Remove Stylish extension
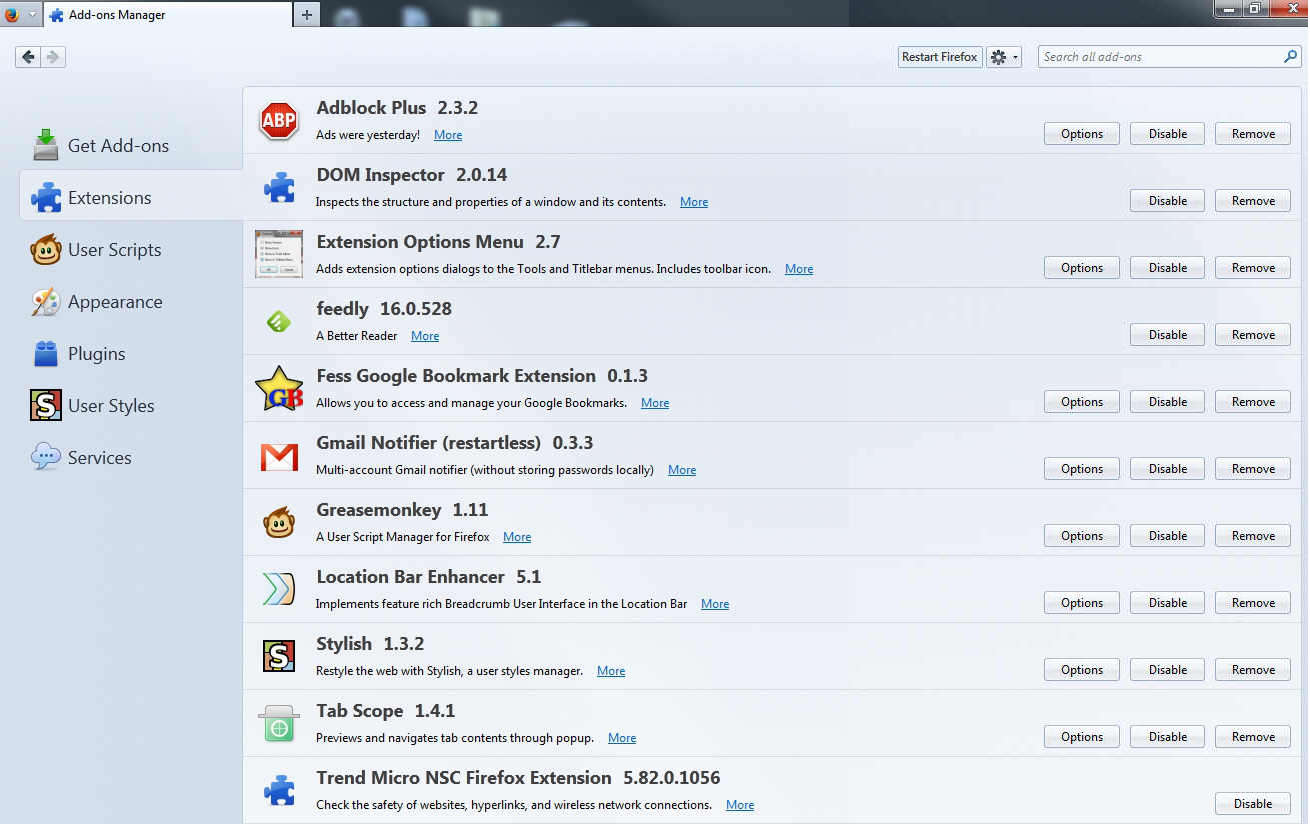This screenshot has width=1310, height=824. pos(1253,670)
